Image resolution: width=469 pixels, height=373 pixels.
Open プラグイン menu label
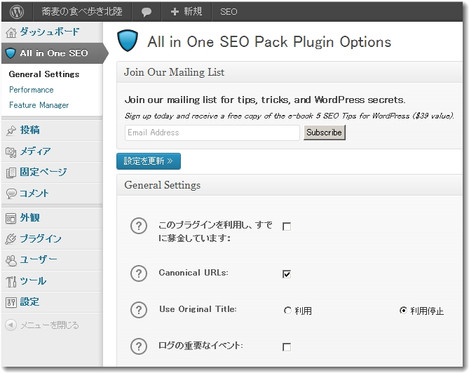41,239
